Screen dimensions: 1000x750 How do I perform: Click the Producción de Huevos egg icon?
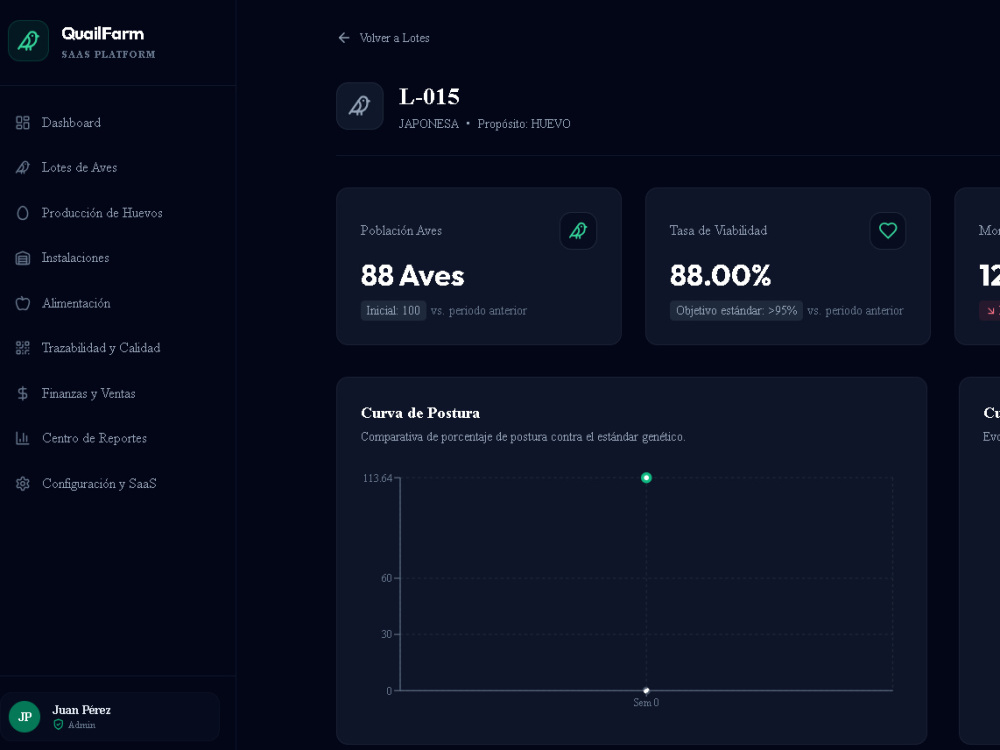coord(23,213)
